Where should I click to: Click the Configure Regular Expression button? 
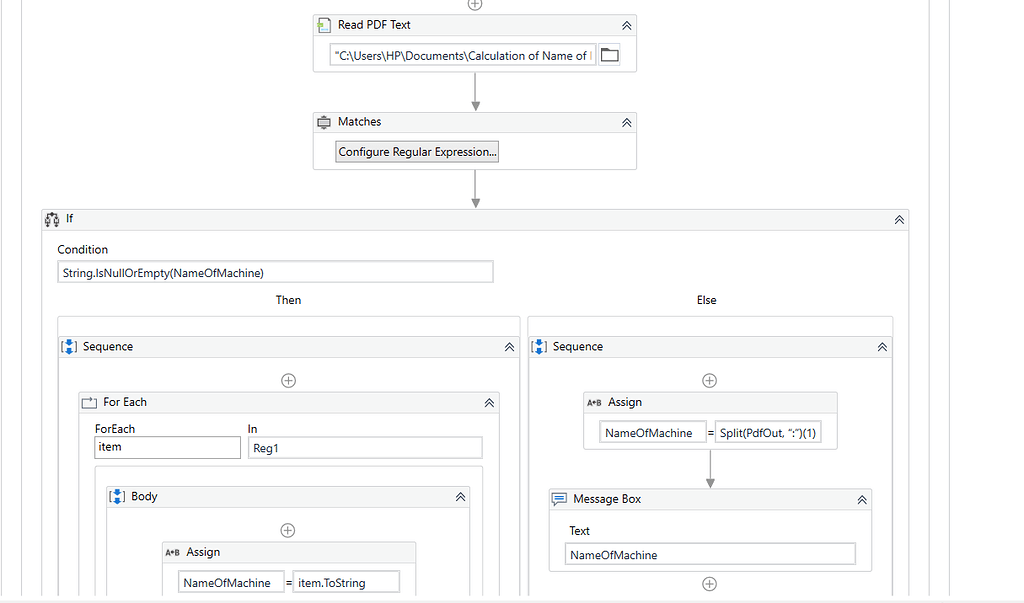click(417, 151)
